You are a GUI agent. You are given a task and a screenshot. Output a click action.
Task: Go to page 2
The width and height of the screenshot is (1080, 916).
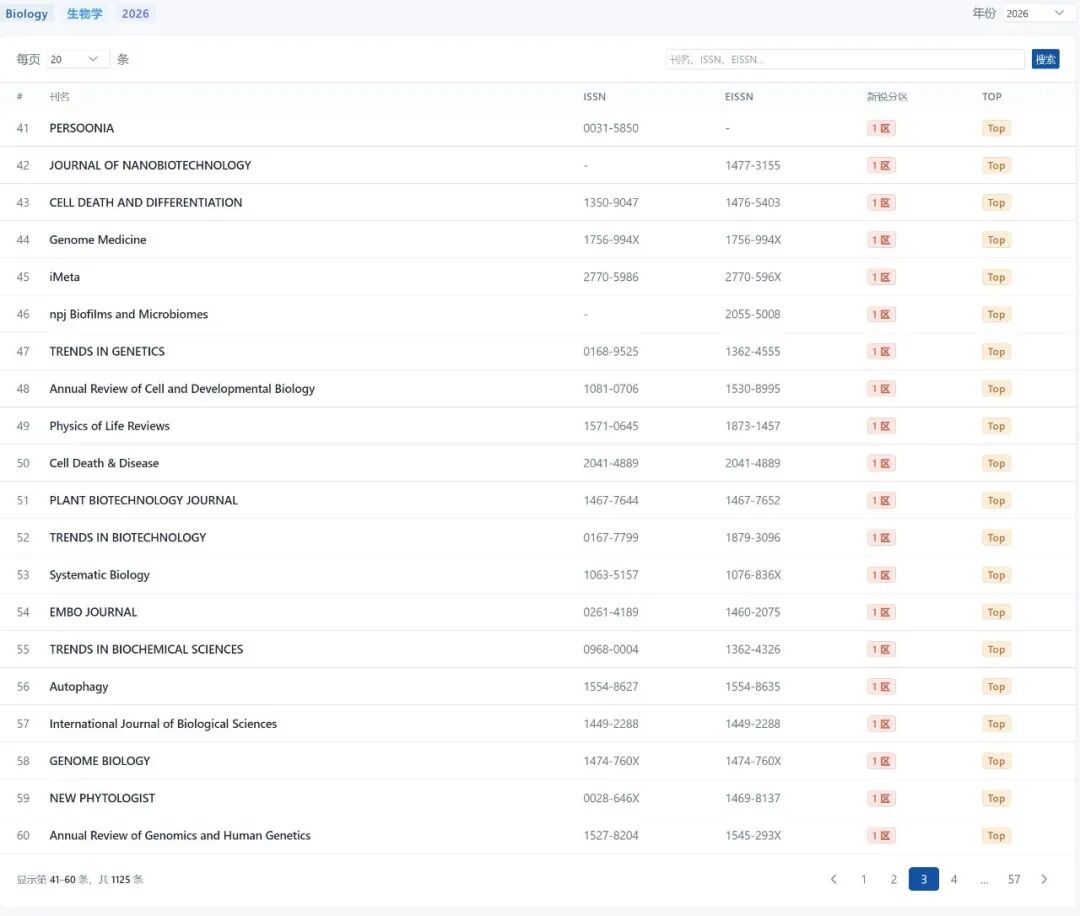pyautogui.click(x=894, y=879)
